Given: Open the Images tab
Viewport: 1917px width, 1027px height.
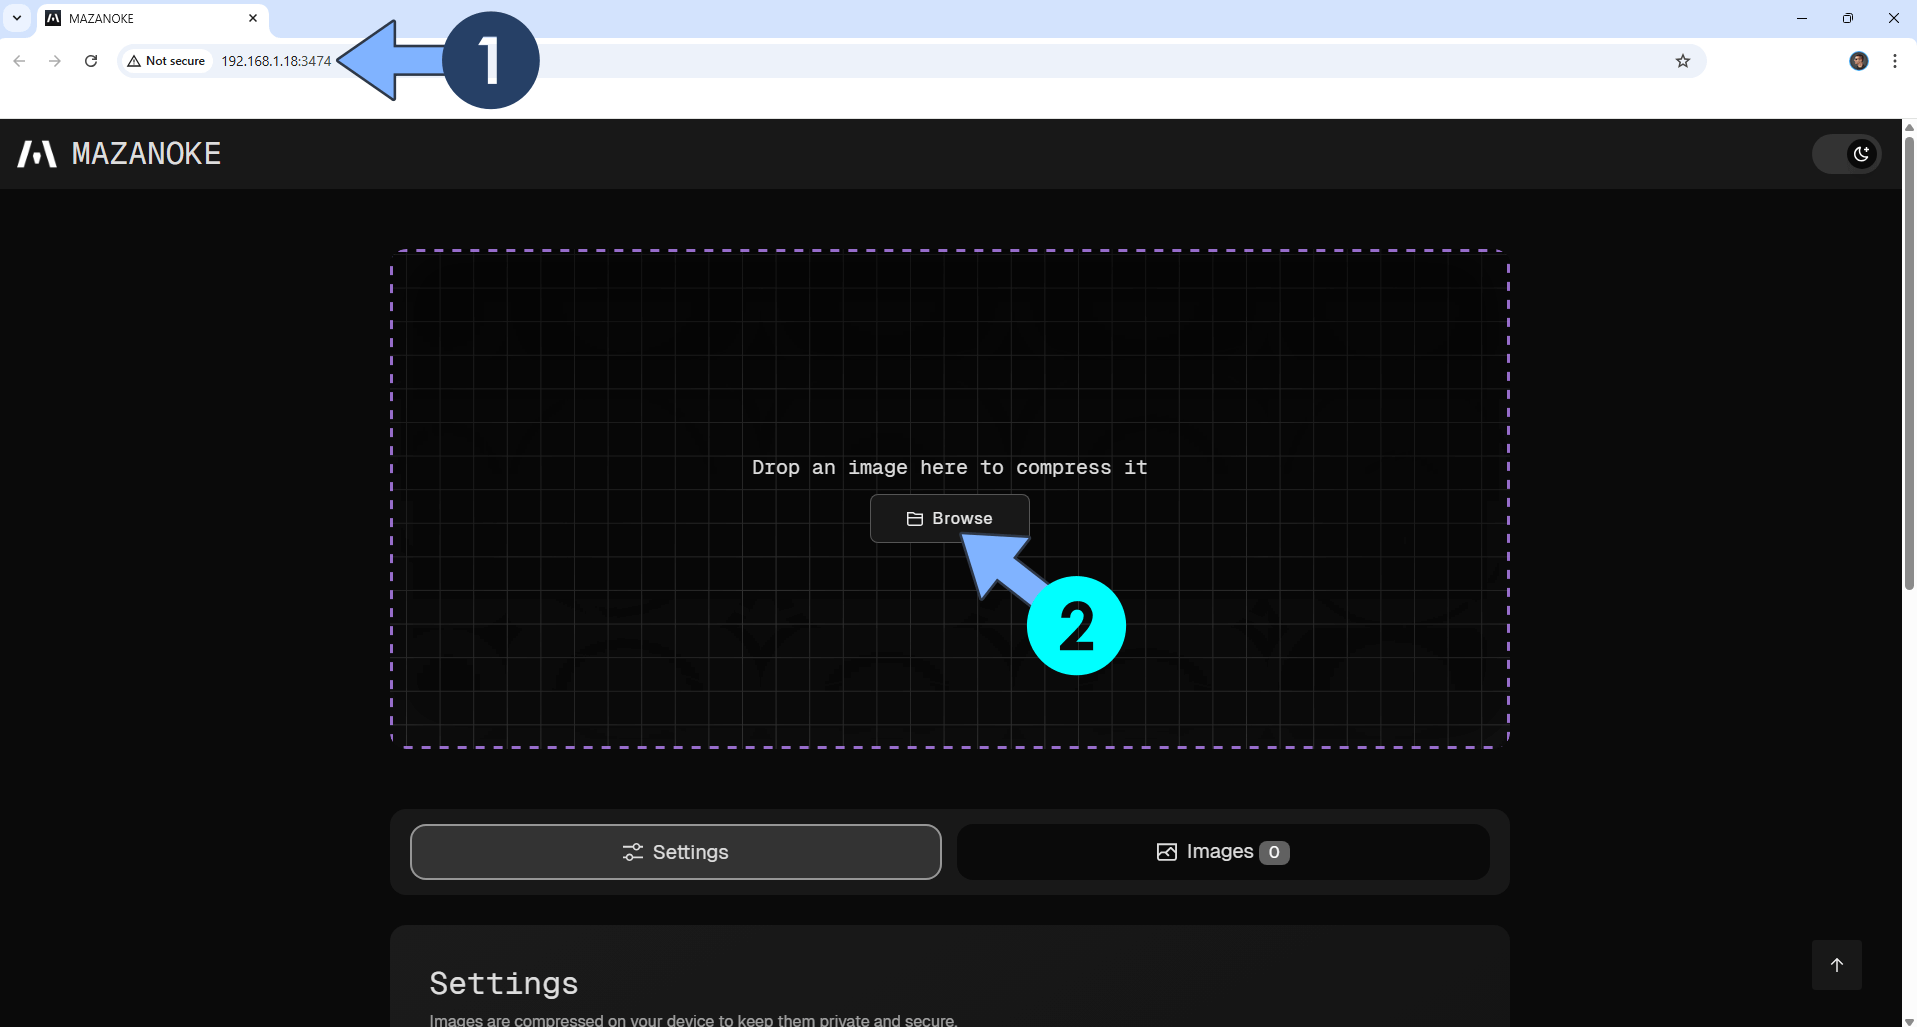Looking at the screenshot, I should pos(1223,852).
